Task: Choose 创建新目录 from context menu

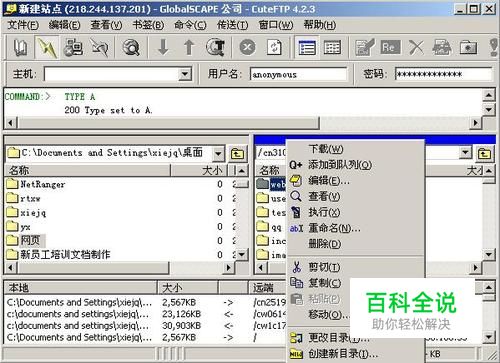Action: click(x=355, y=354)
